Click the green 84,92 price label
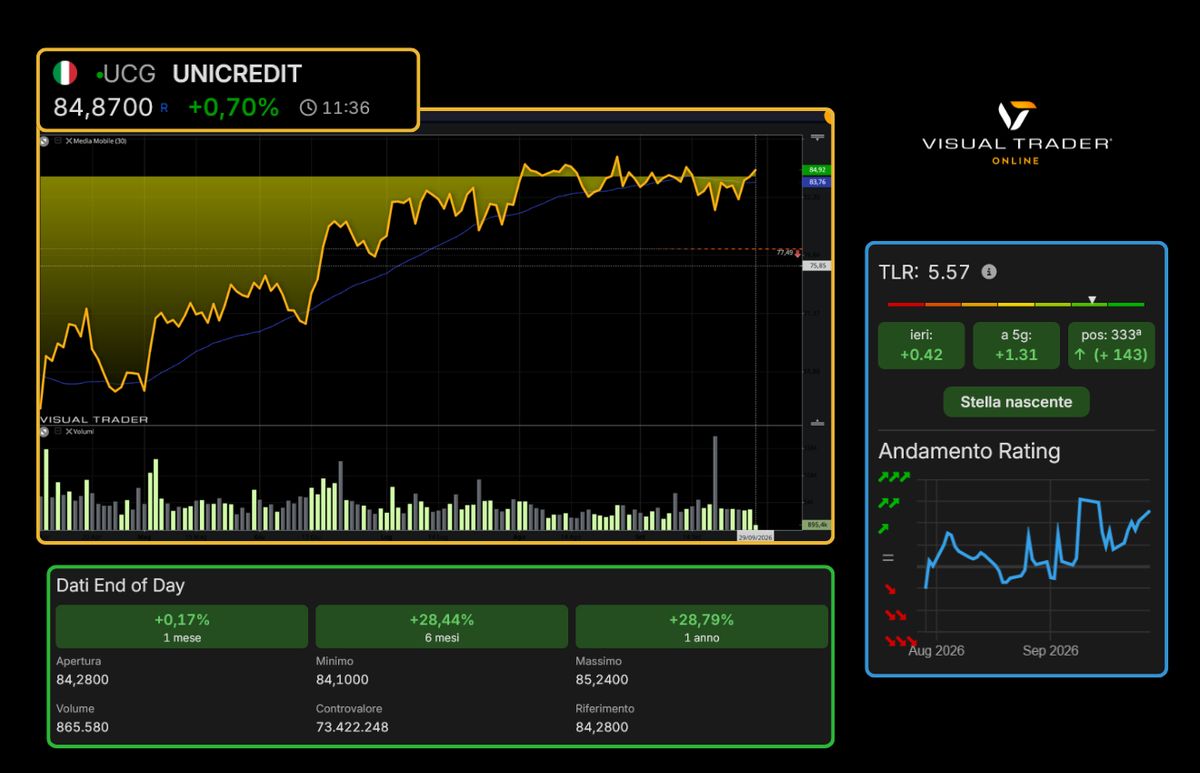Viewport: 1200px width, 773px height. click(x=816, y=171)
